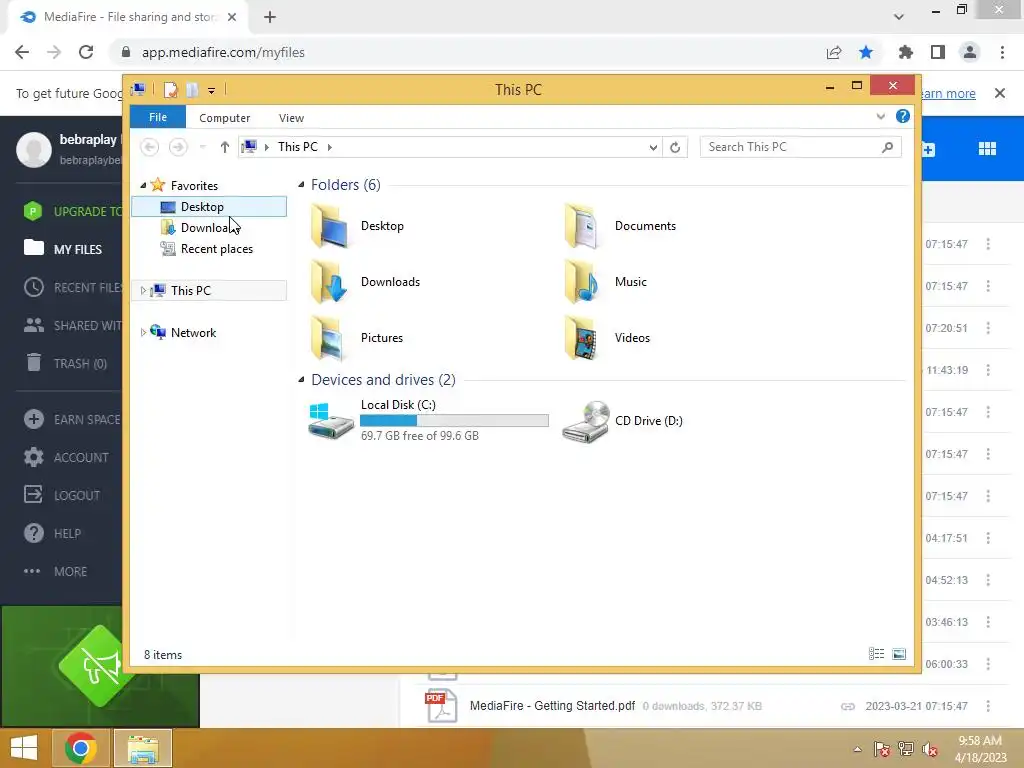Click Chrome address bar URL
1024x768 pixels.
[223, 52]
